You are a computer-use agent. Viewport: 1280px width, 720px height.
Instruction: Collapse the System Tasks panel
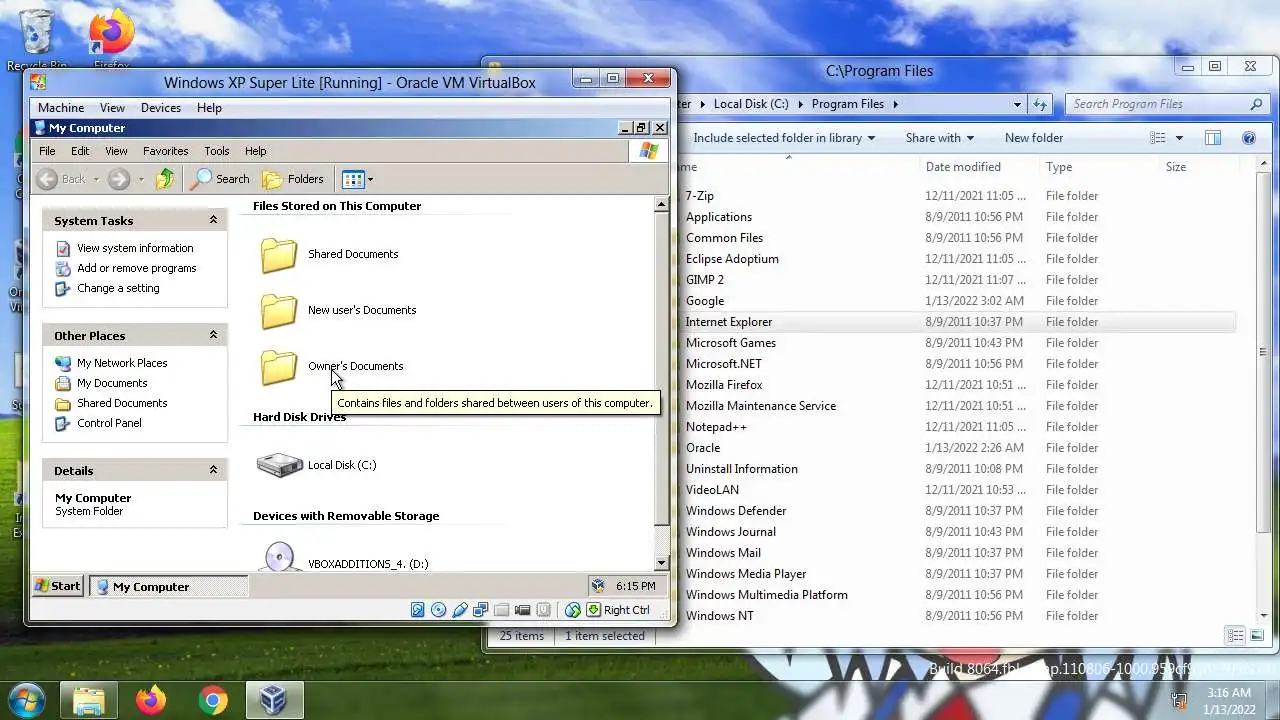tap(213, 220)
